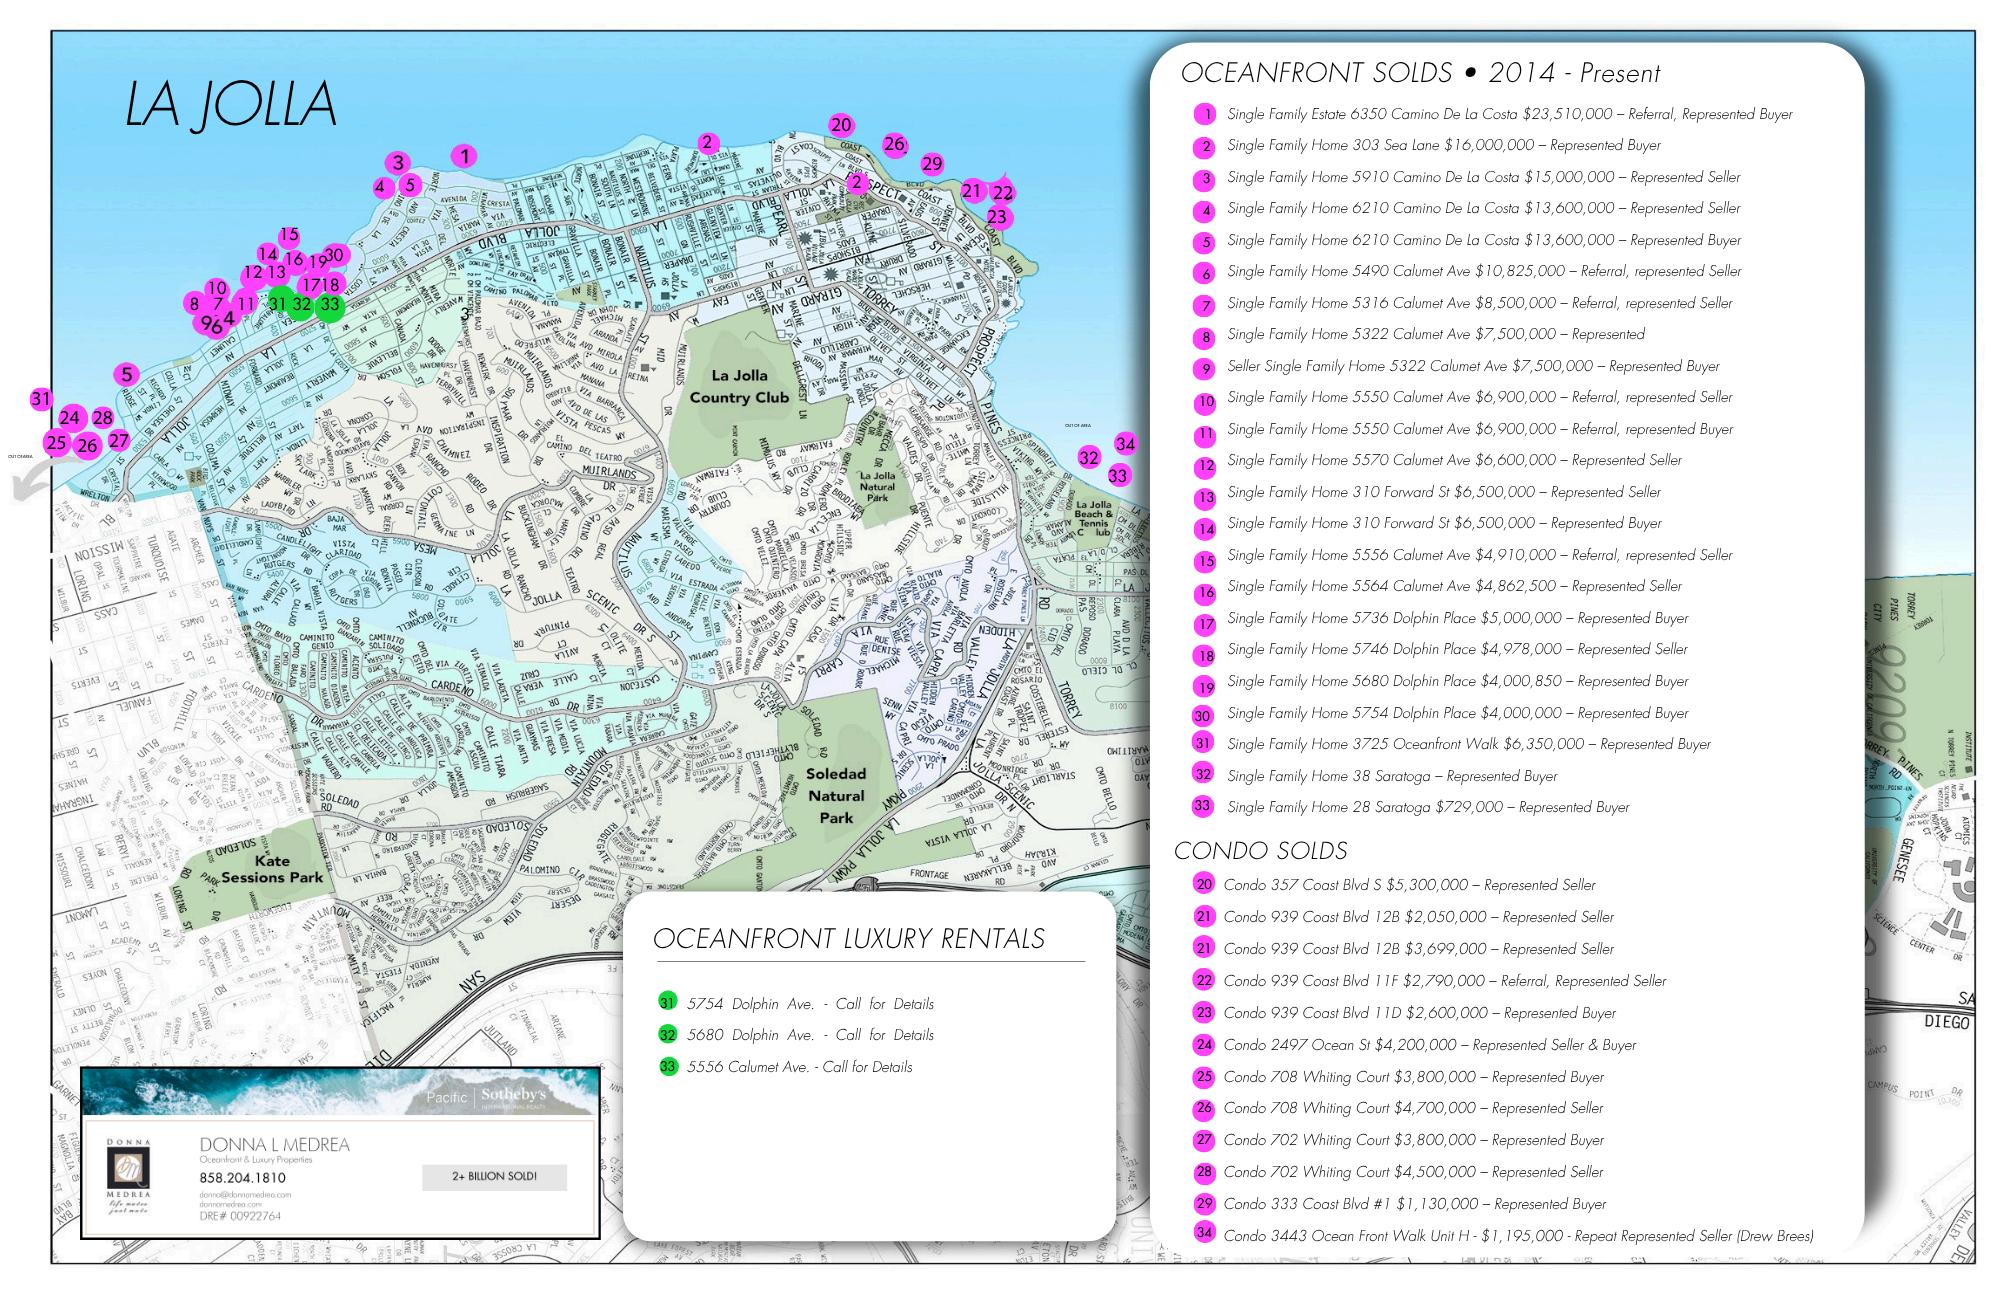Click the Soledad Natural Park label
2000x1294 pixels.
(x=836, y=796)
